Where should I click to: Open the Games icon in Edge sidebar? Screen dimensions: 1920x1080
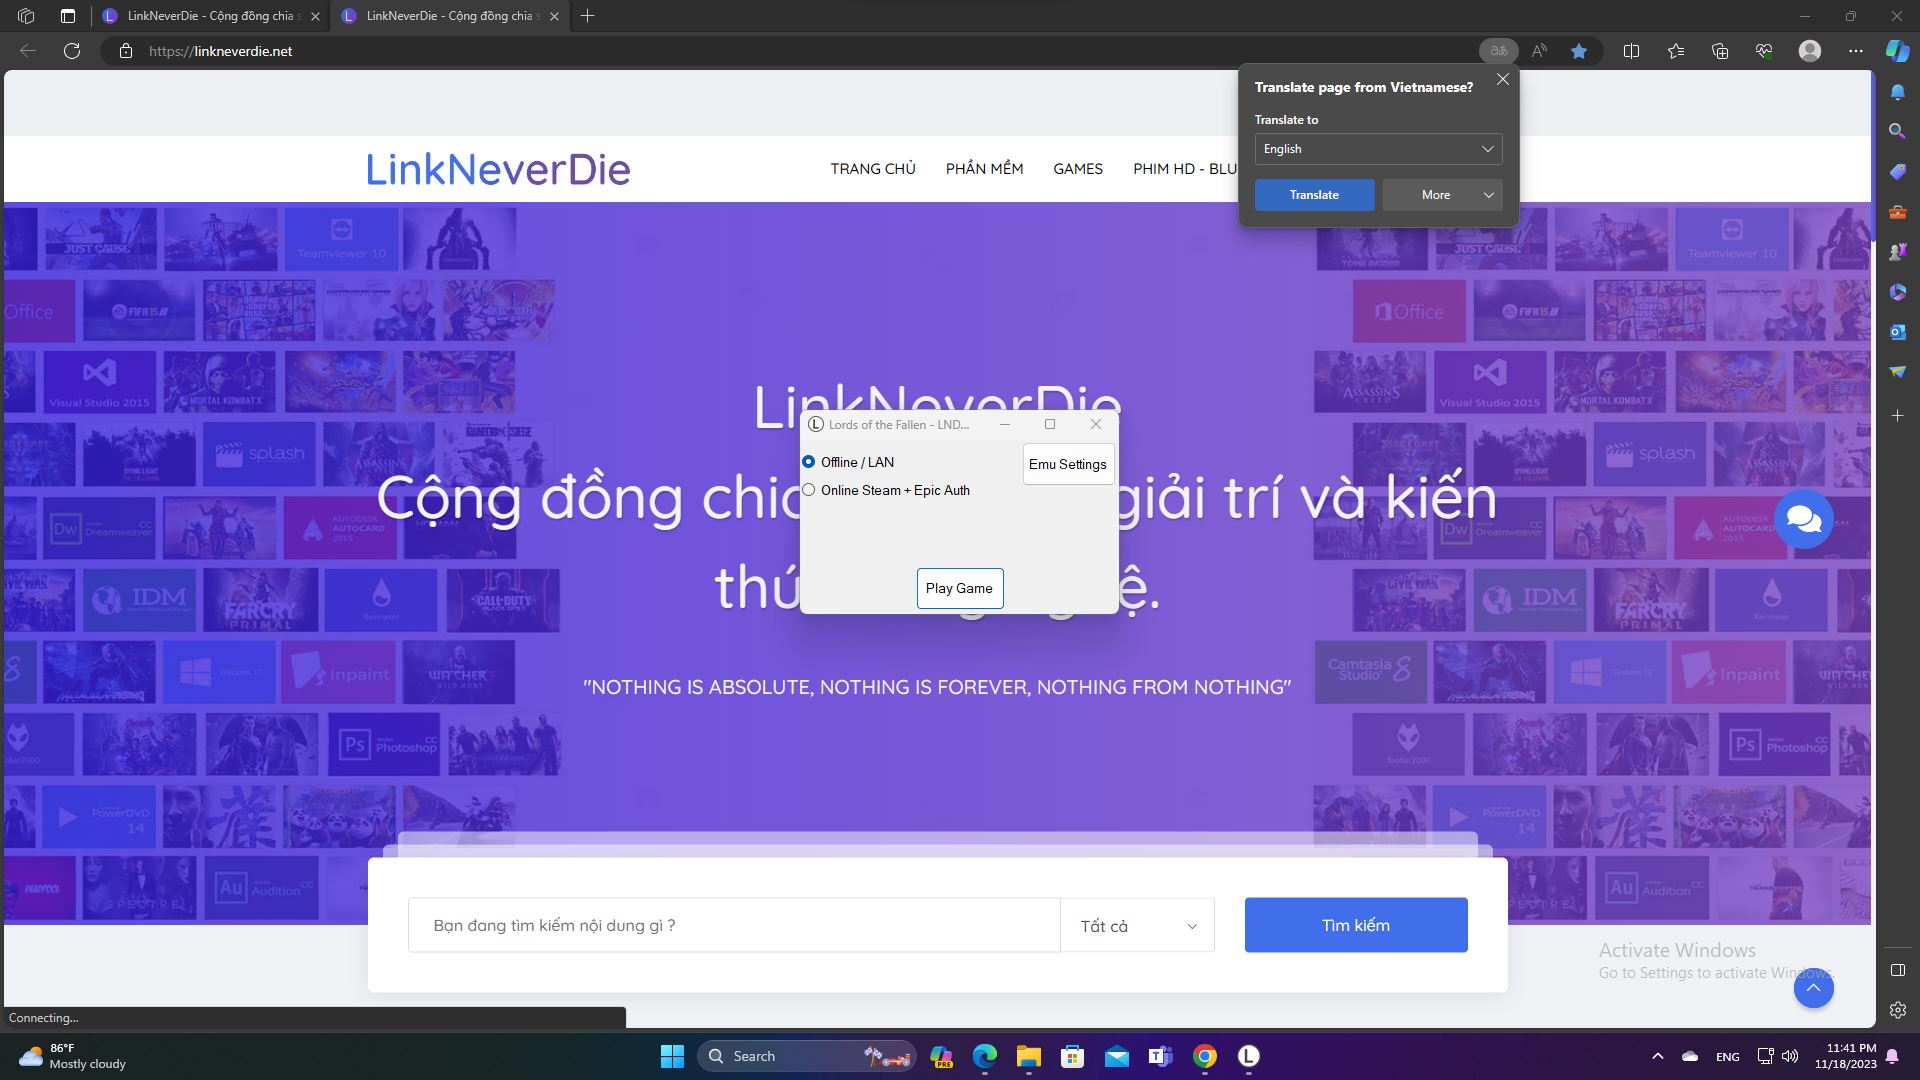coord(1897,252)
